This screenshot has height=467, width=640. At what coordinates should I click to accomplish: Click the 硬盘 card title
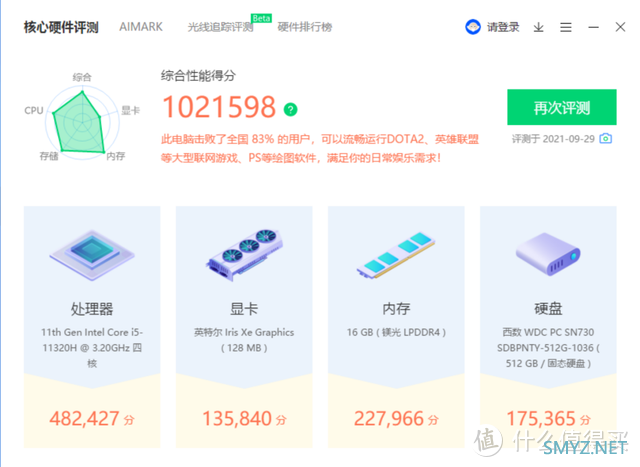click(548, 309)
